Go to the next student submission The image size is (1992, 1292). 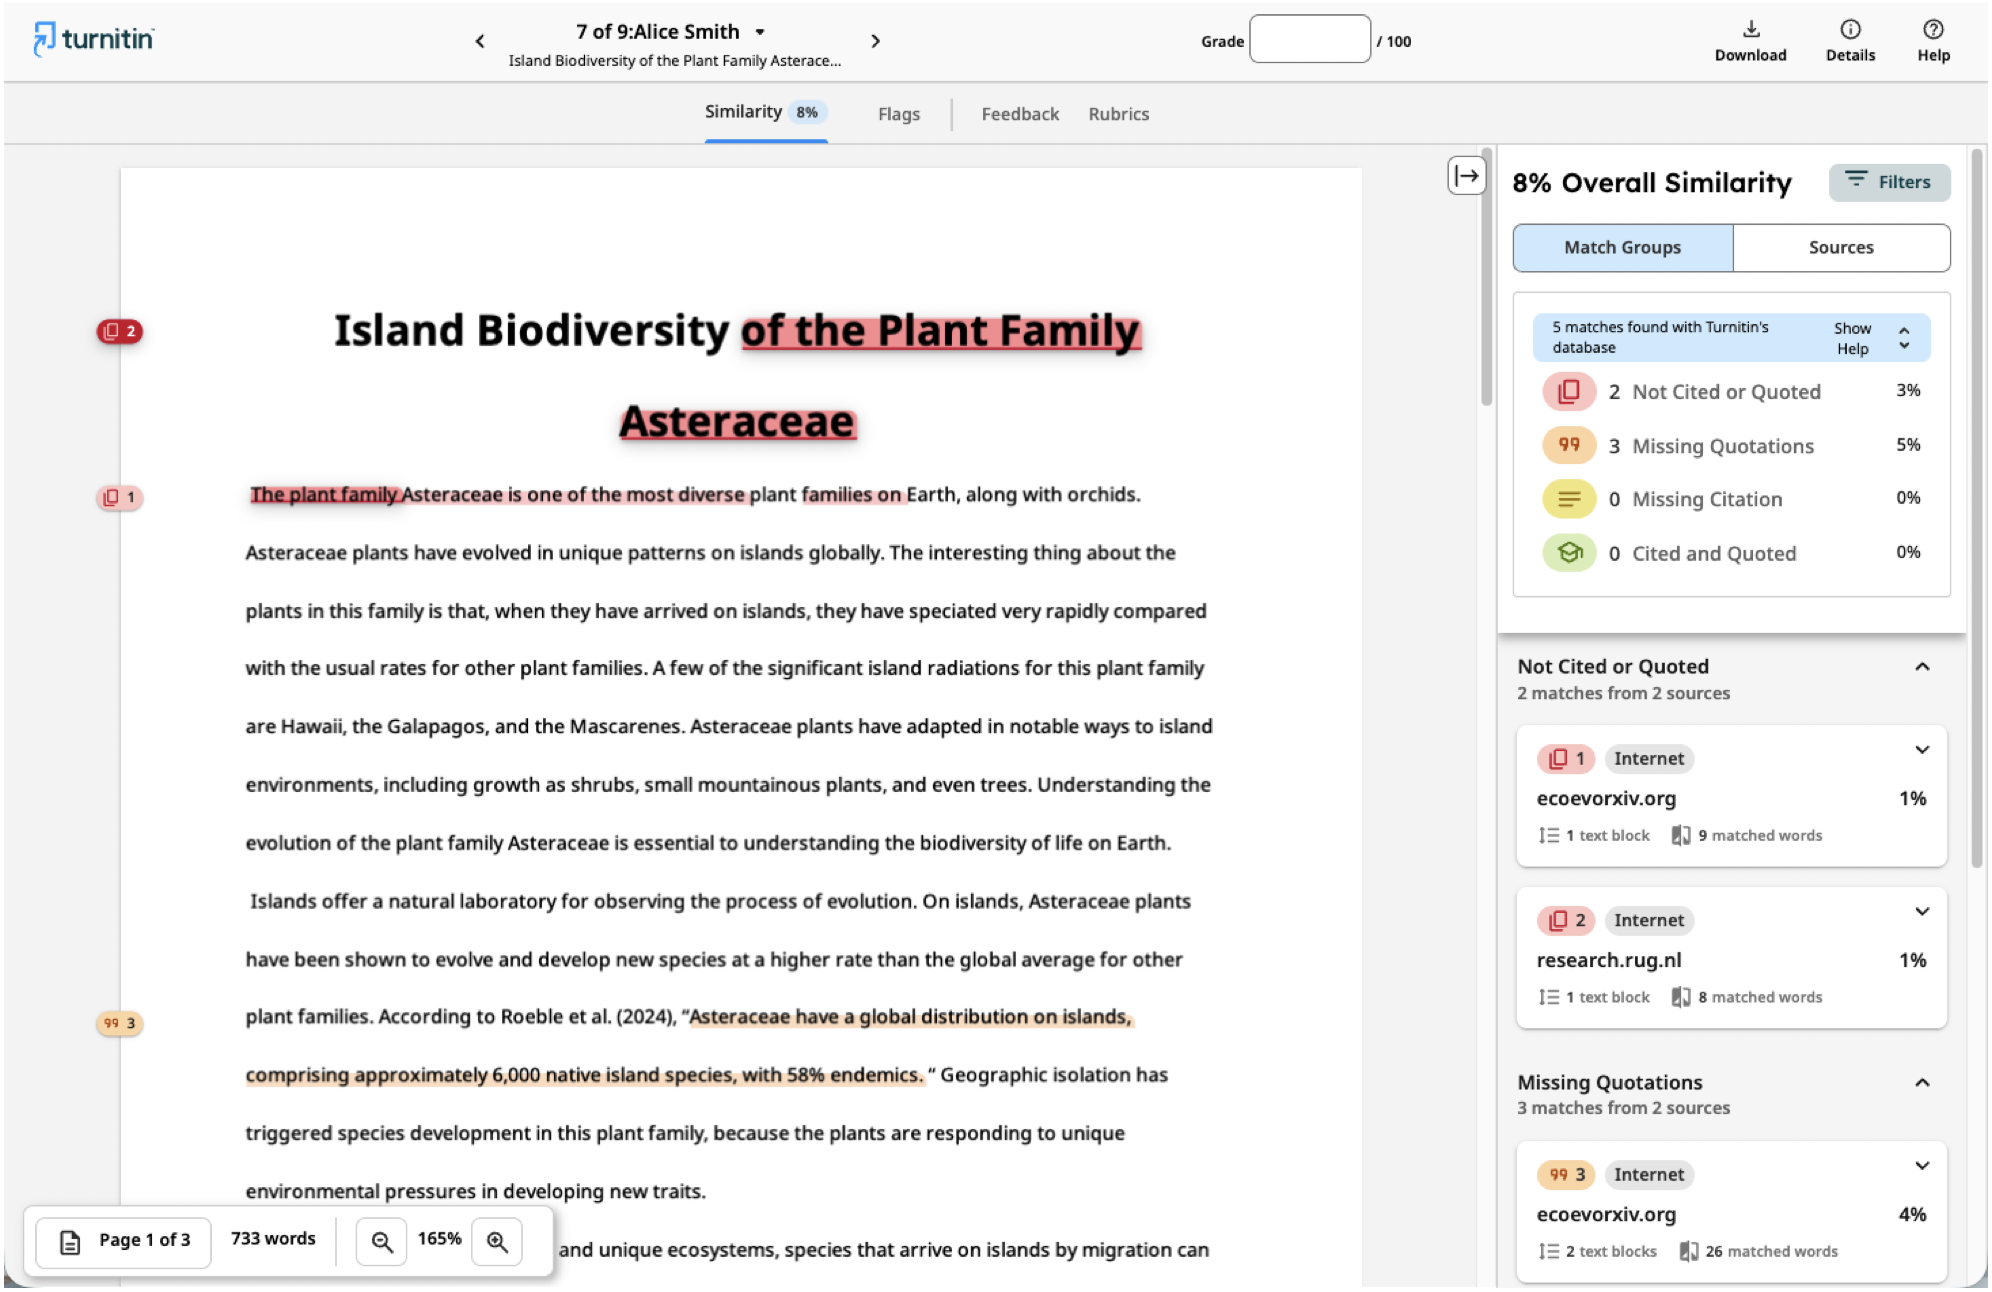875,41
